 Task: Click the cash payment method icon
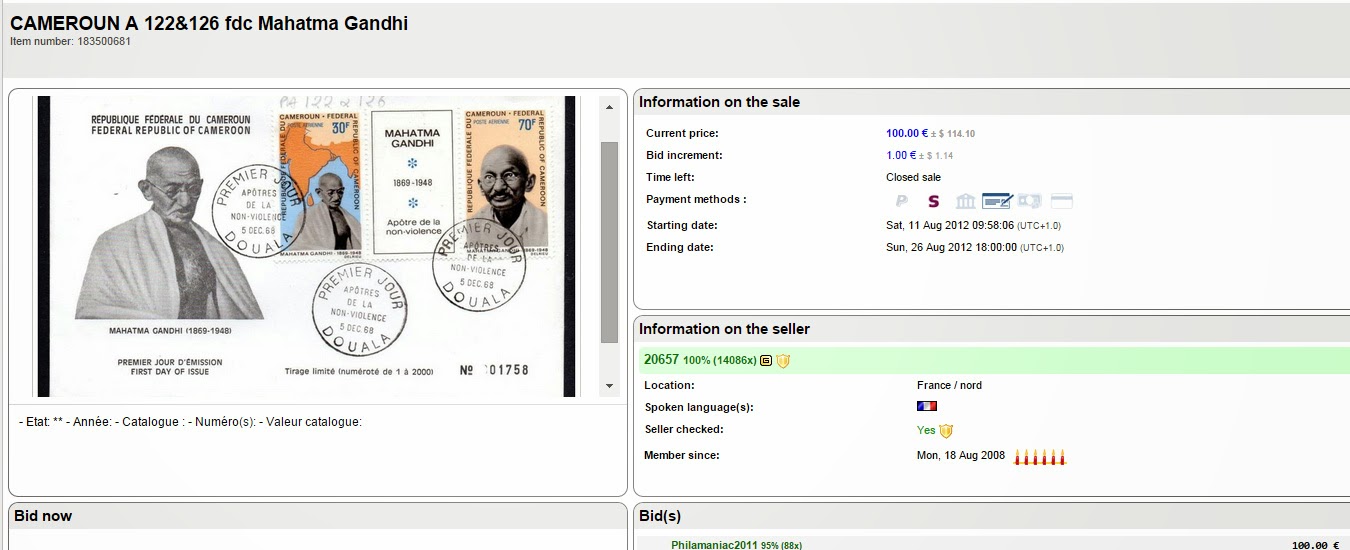[x=1030, y=201]
